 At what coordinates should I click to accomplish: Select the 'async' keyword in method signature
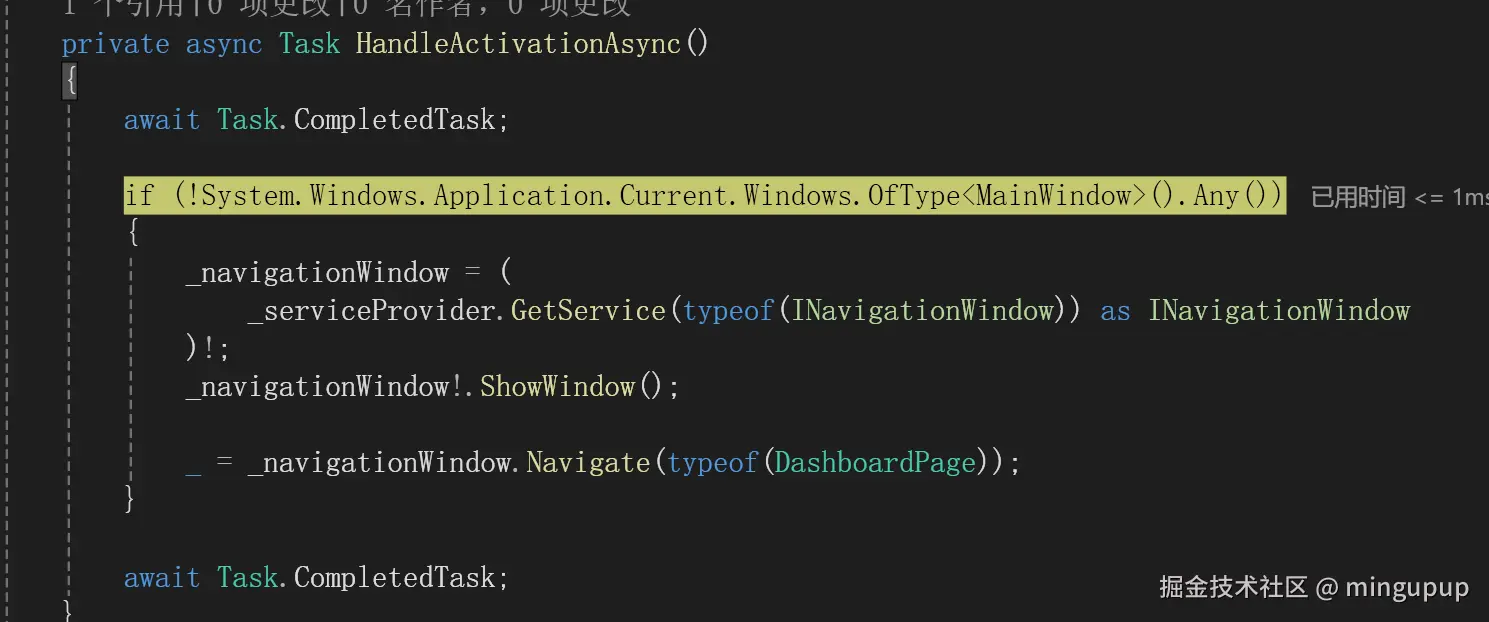coord(224,45)
